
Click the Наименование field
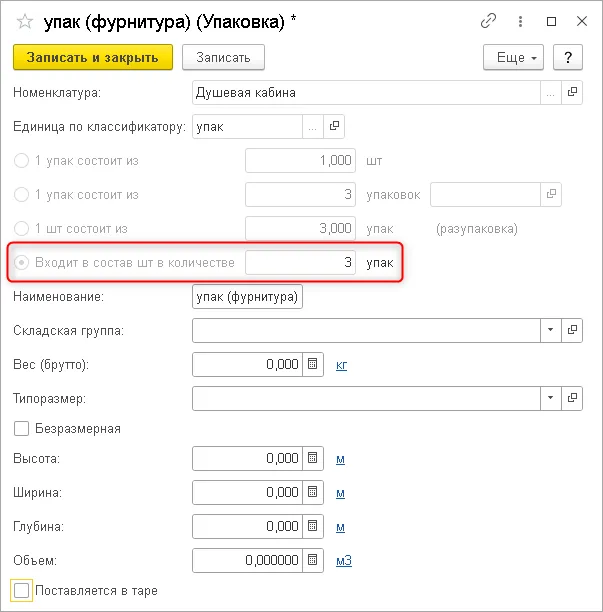pos(247,297)
